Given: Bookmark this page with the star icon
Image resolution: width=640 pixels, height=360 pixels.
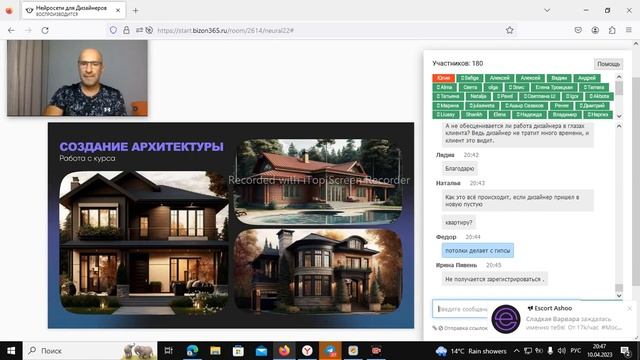Looking at the screenshot, I should tap(509, 30).
